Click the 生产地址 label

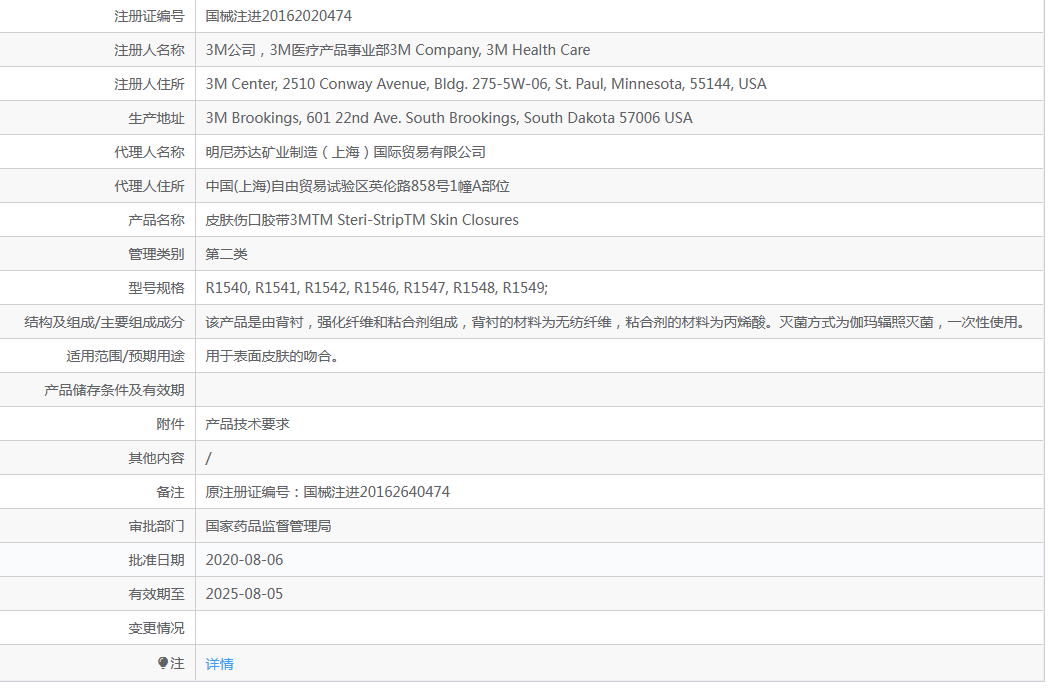point(156,119)
